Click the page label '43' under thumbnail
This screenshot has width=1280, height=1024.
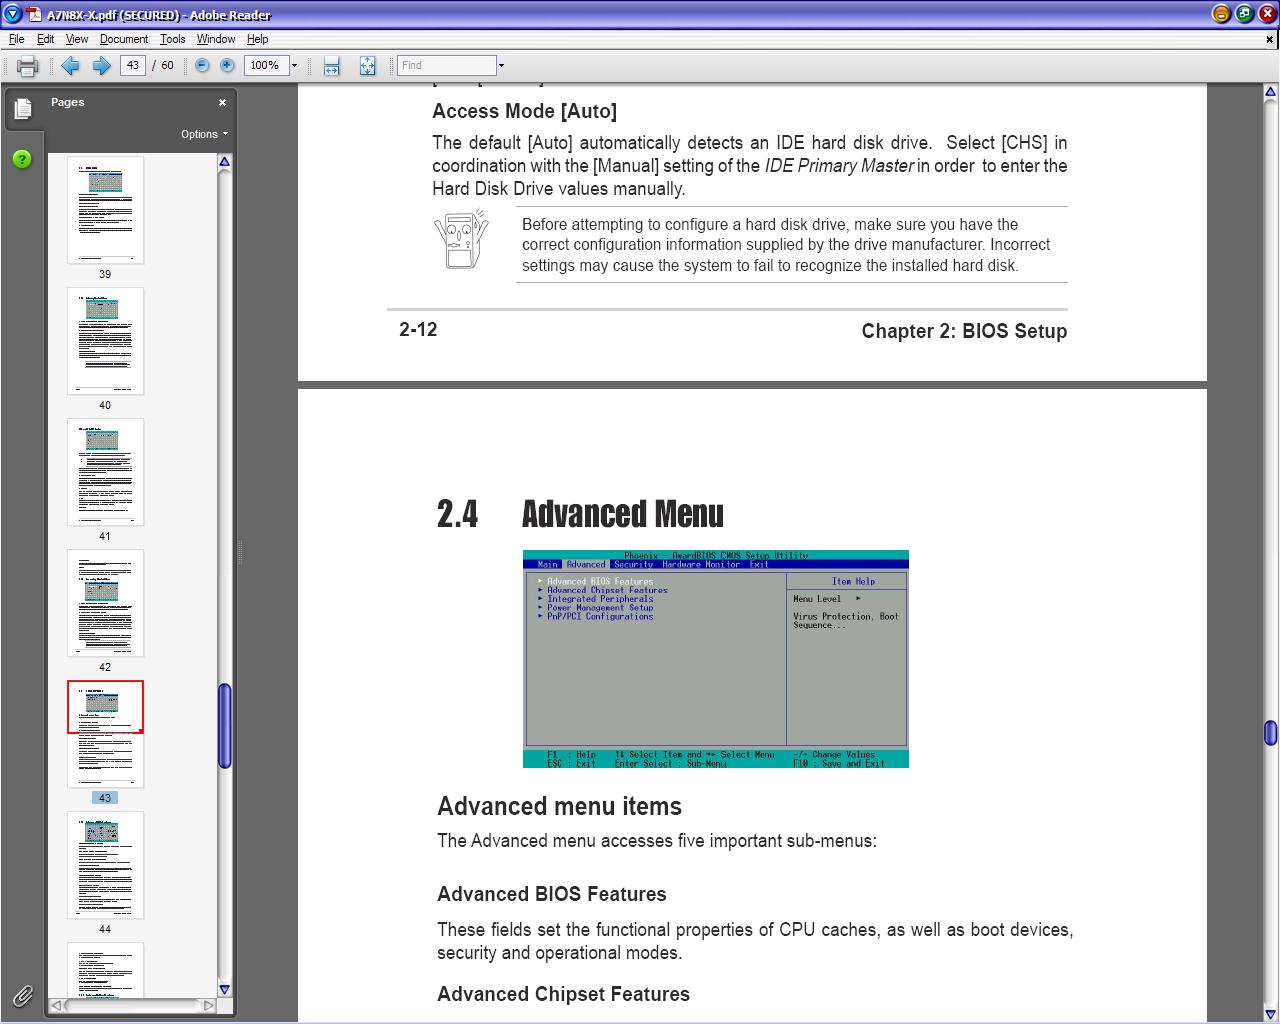coord(105,798)
